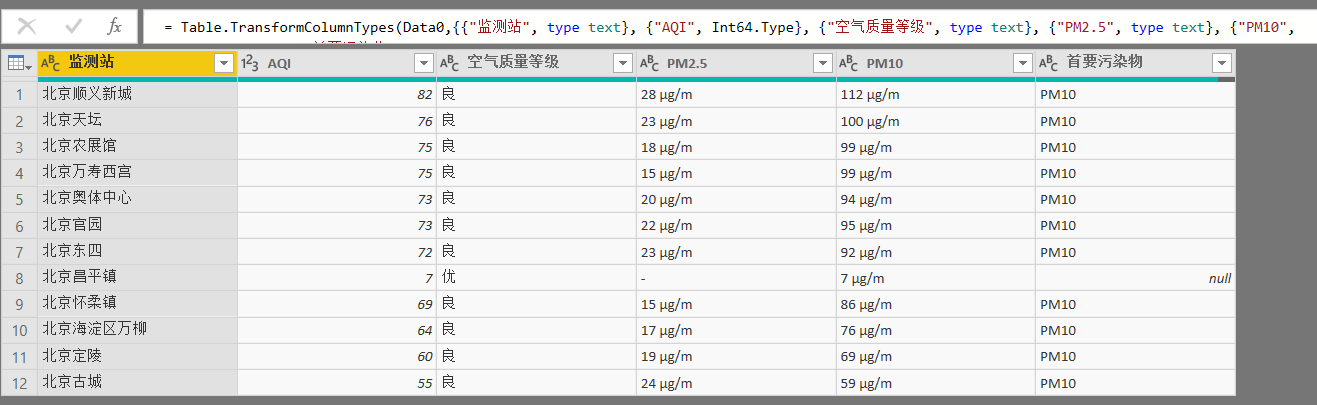Open the filter dropdown for 监测站
This screenshot has width=1317, height=405.
coord(223,64)
